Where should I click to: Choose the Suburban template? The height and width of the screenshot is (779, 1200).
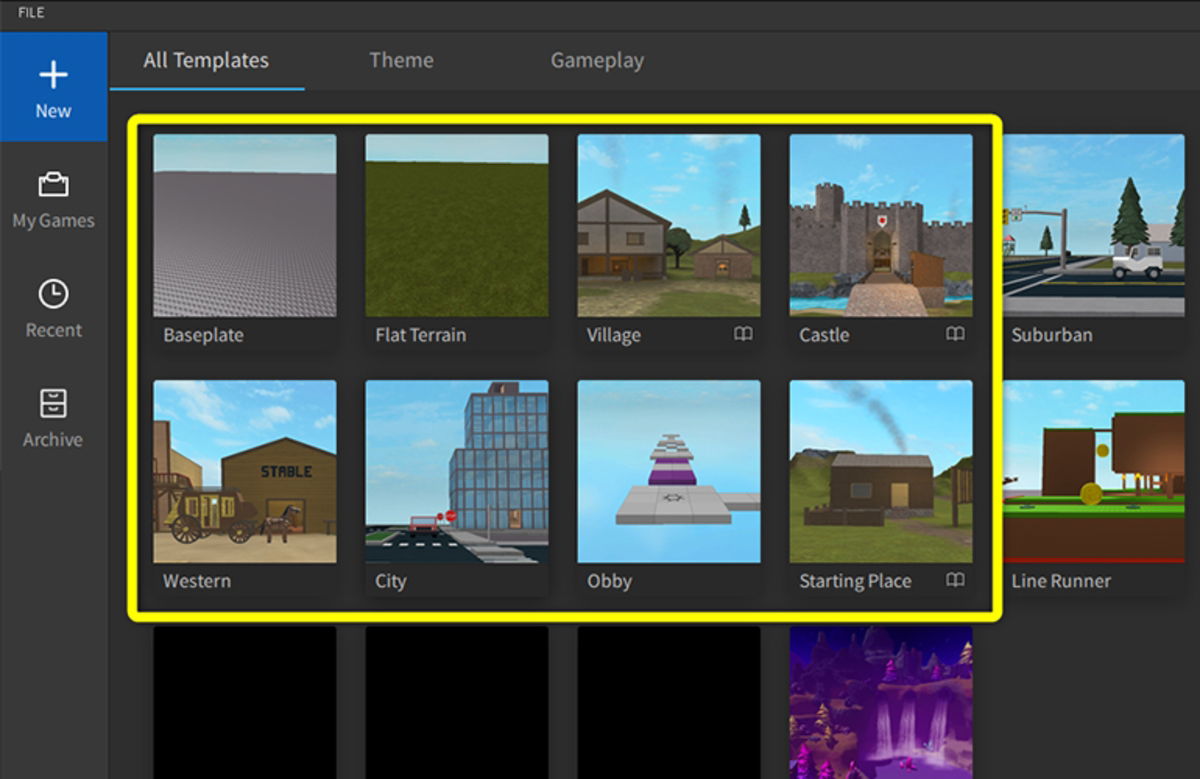pyautogui.click(x=1095, y=225)
